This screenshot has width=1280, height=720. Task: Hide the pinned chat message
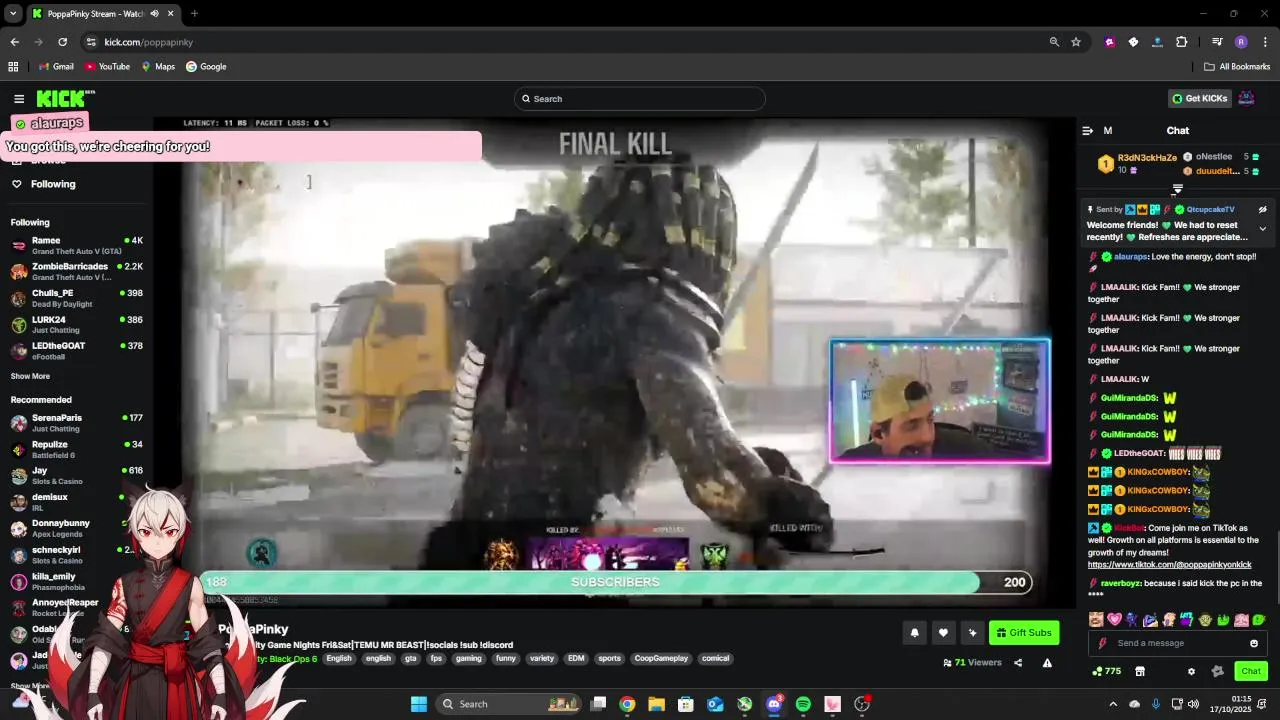point(1262,210)
